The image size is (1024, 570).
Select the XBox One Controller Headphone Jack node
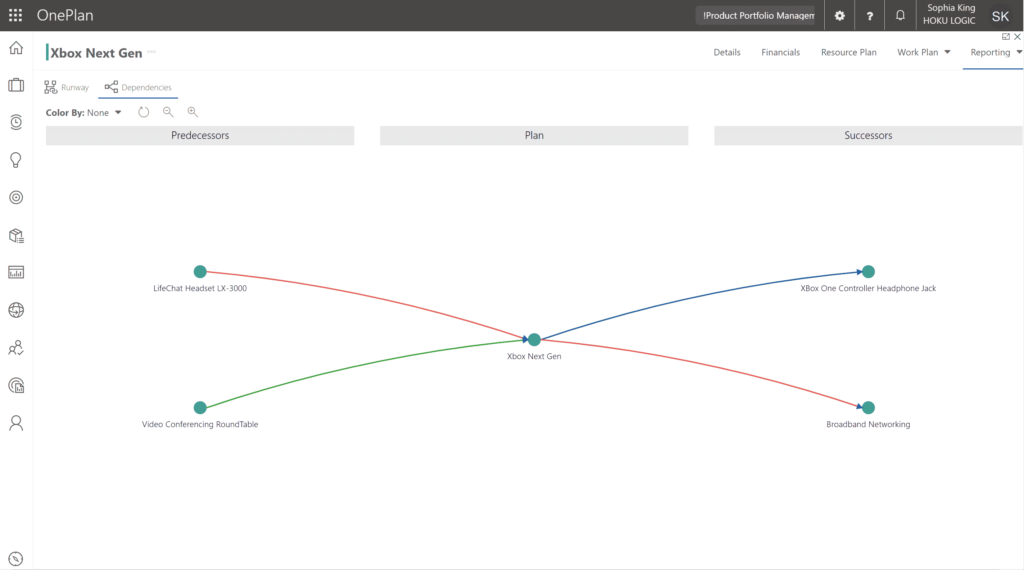[868, 271]
